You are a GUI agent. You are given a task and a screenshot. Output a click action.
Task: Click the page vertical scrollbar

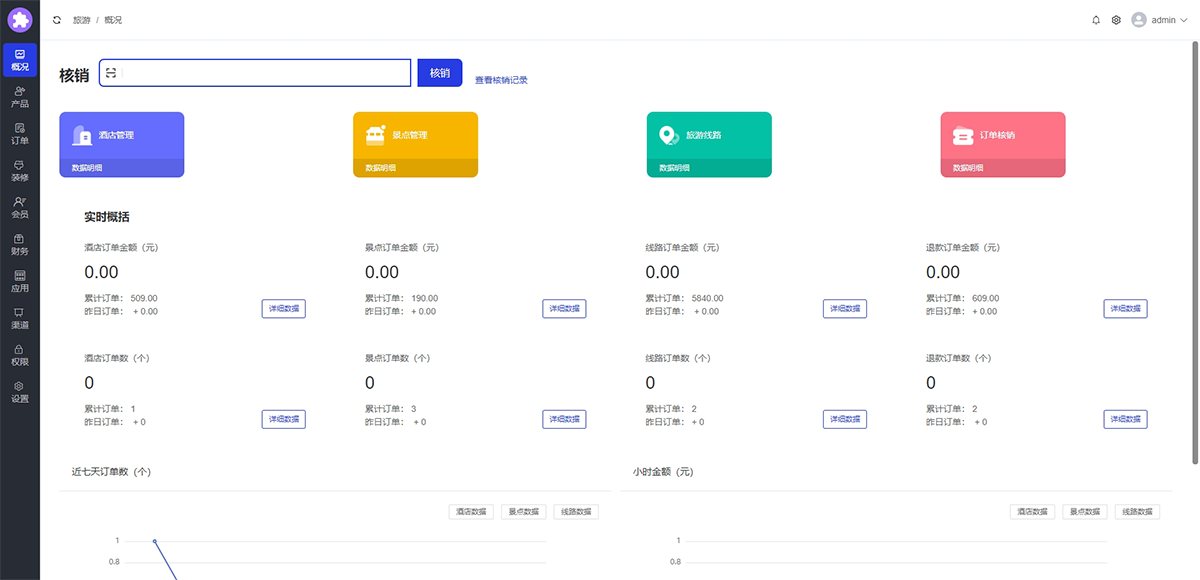click(x=1194, y=253)
